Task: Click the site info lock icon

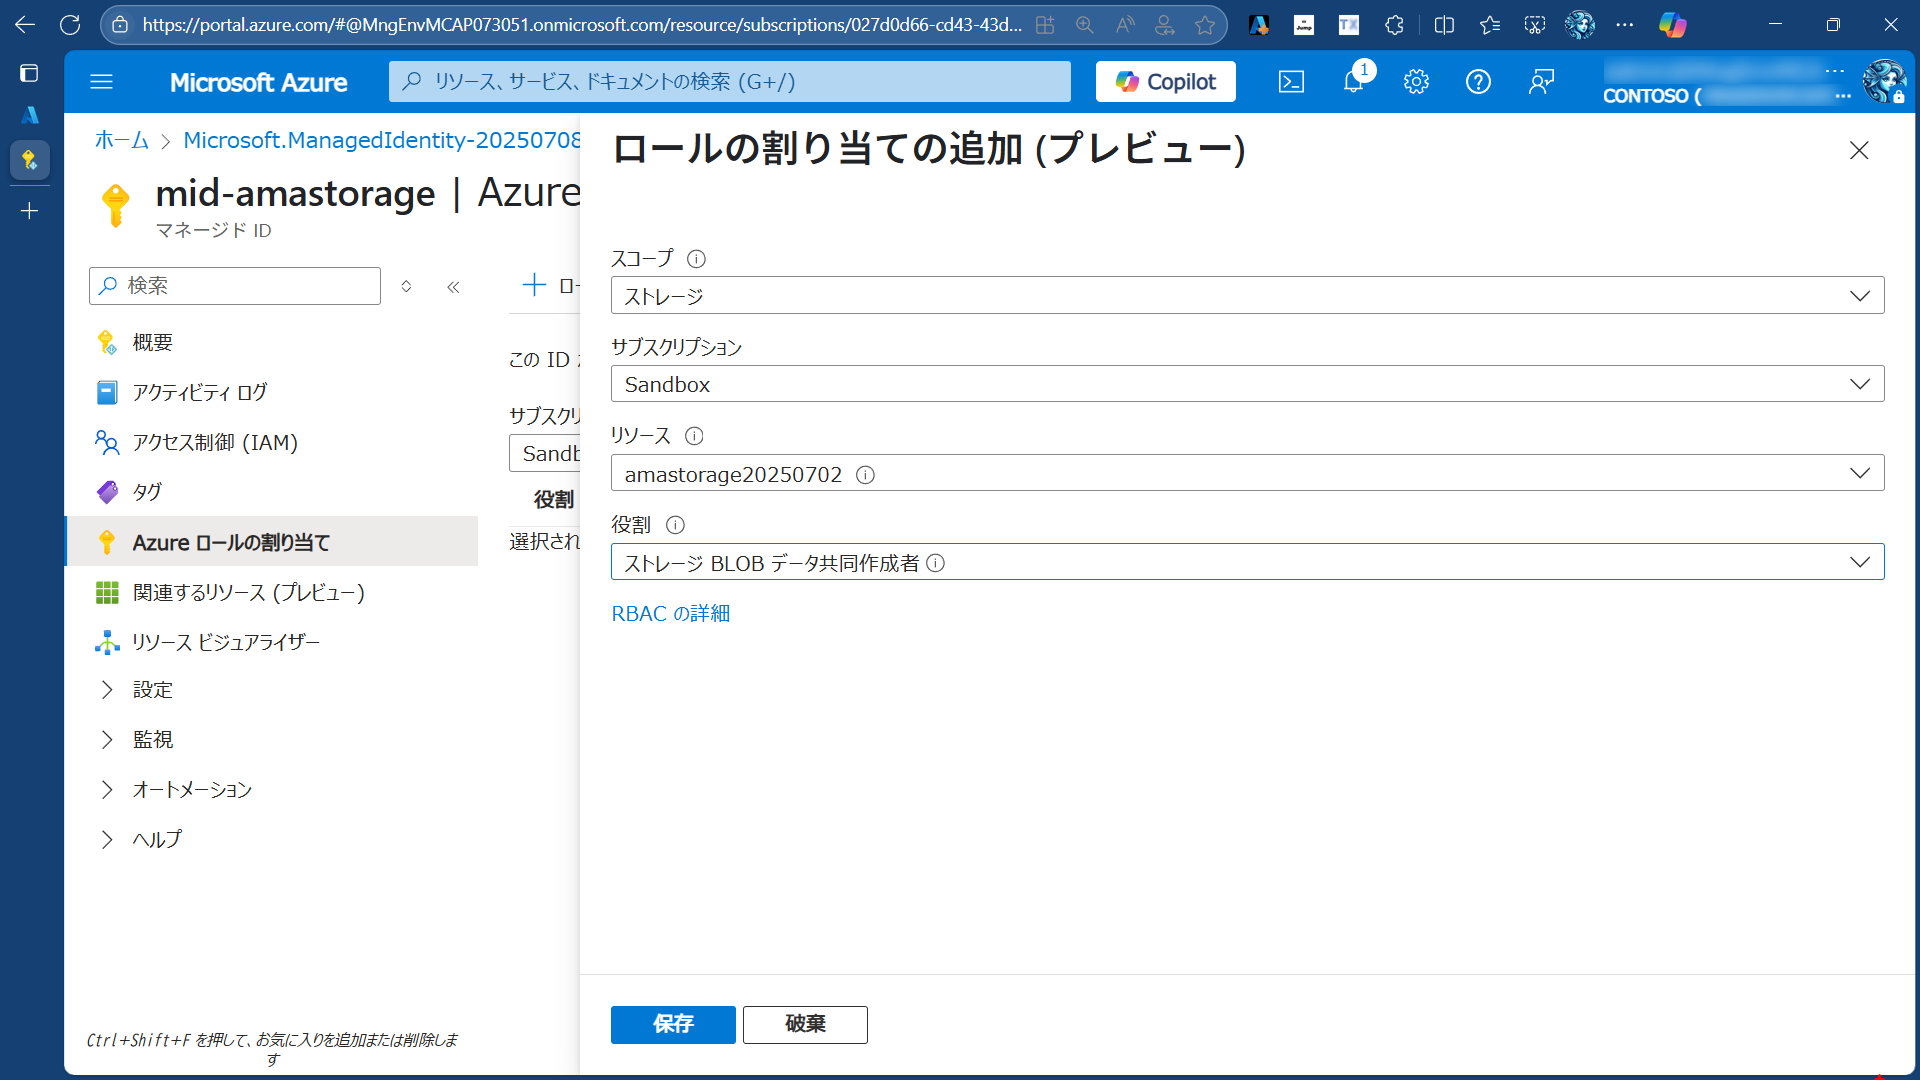Action: coord(120,25)
